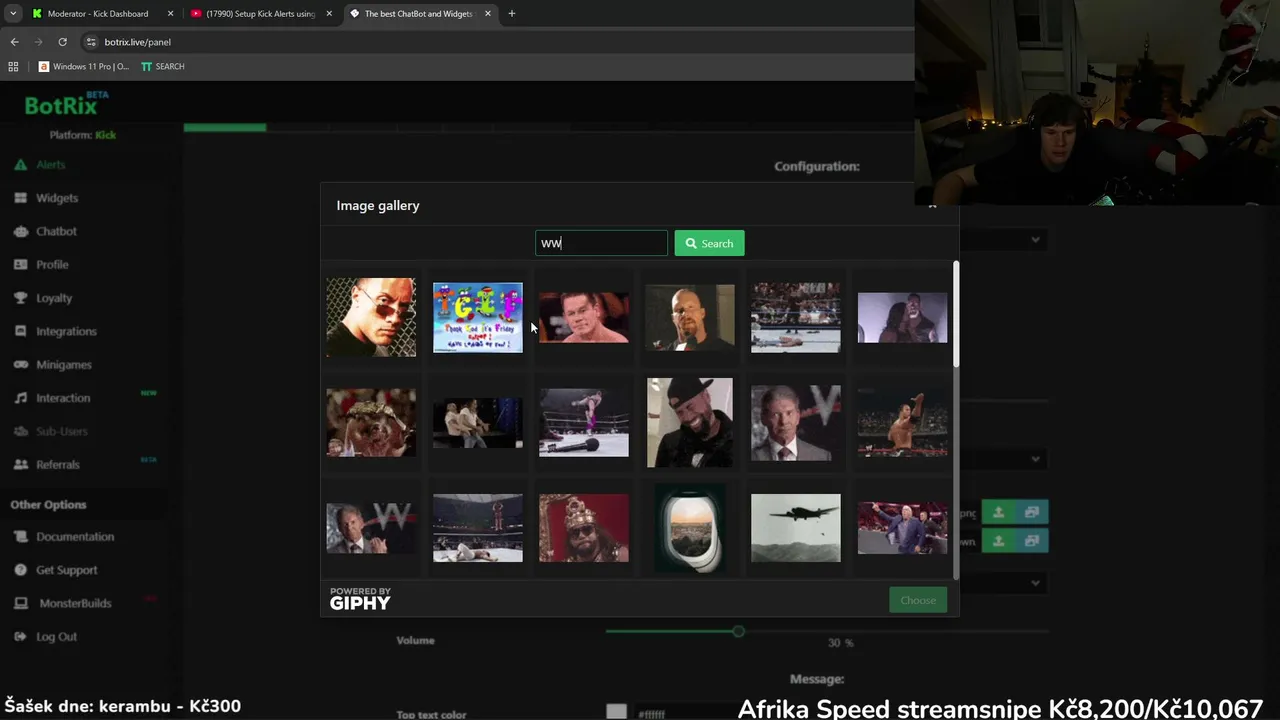Click the gallery vertical scrollbar
Image resolution: width=1280 pixels, height=720 pixels.
pyautogui.click(x=956, y=314)
